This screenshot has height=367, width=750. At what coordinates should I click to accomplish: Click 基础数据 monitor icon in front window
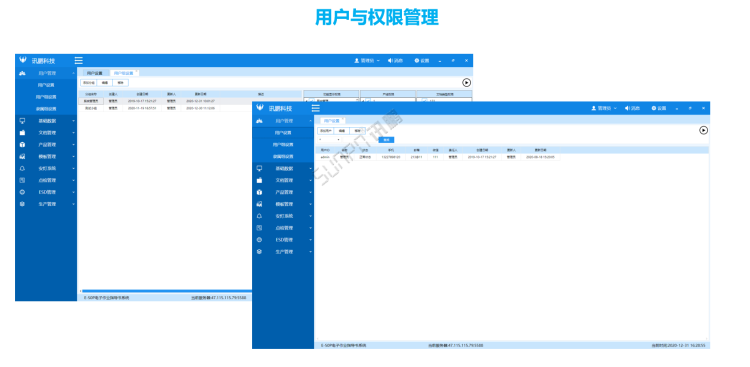click(x=260, y=168)
